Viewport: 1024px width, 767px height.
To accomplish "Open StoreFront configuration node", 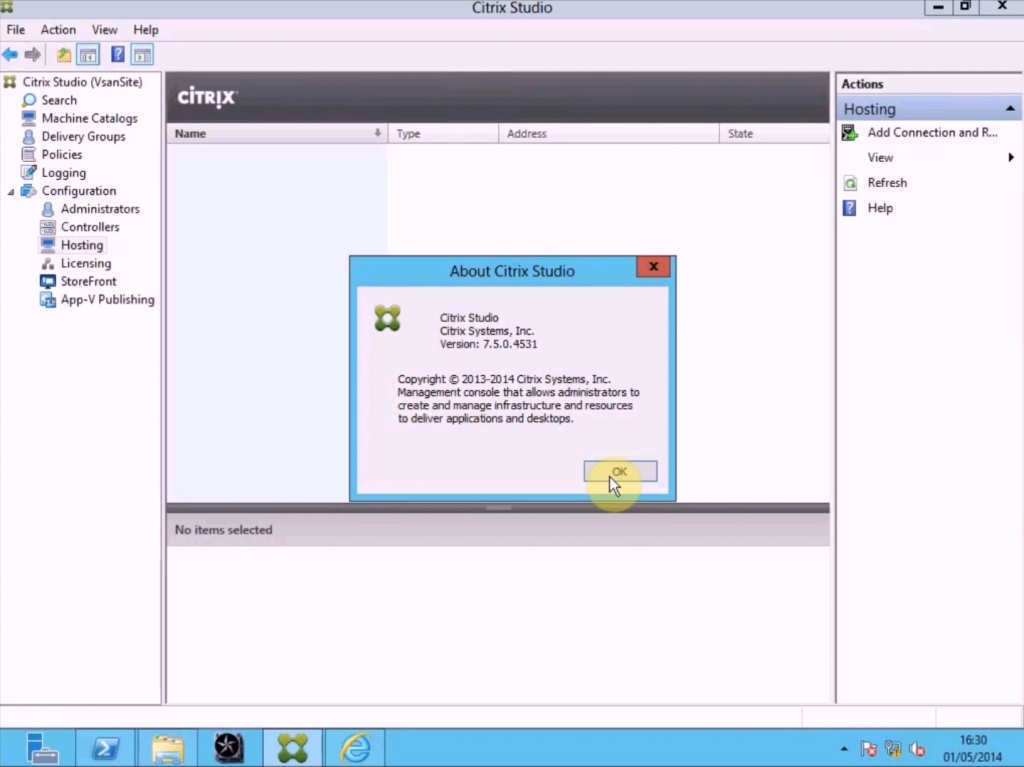I will pyautogui.click(x=88, y=281).
